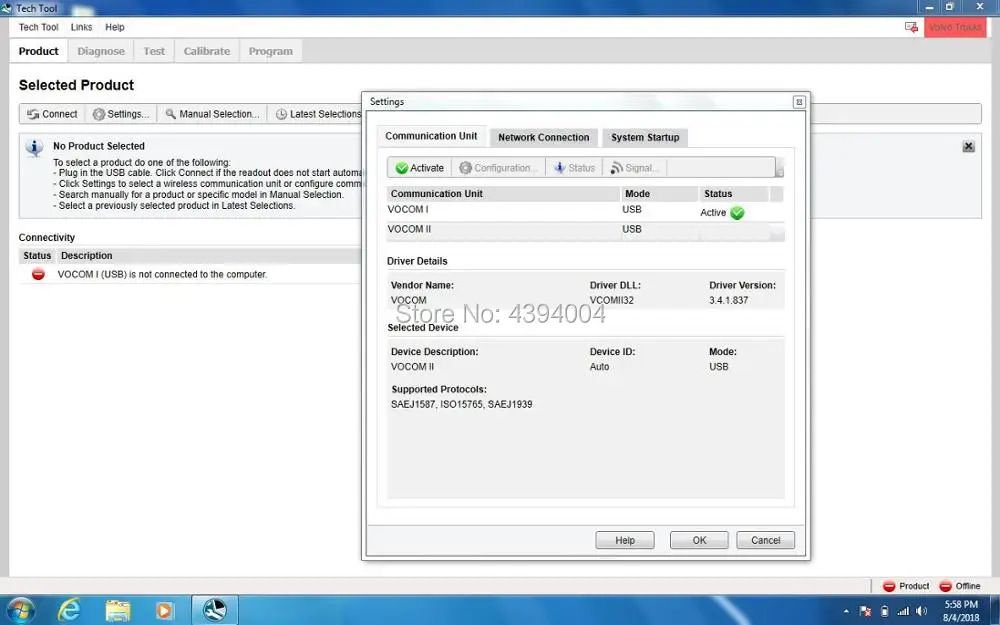1000x625 pixels.
Task: Switch to the Test tab
Action: (154, 51)
